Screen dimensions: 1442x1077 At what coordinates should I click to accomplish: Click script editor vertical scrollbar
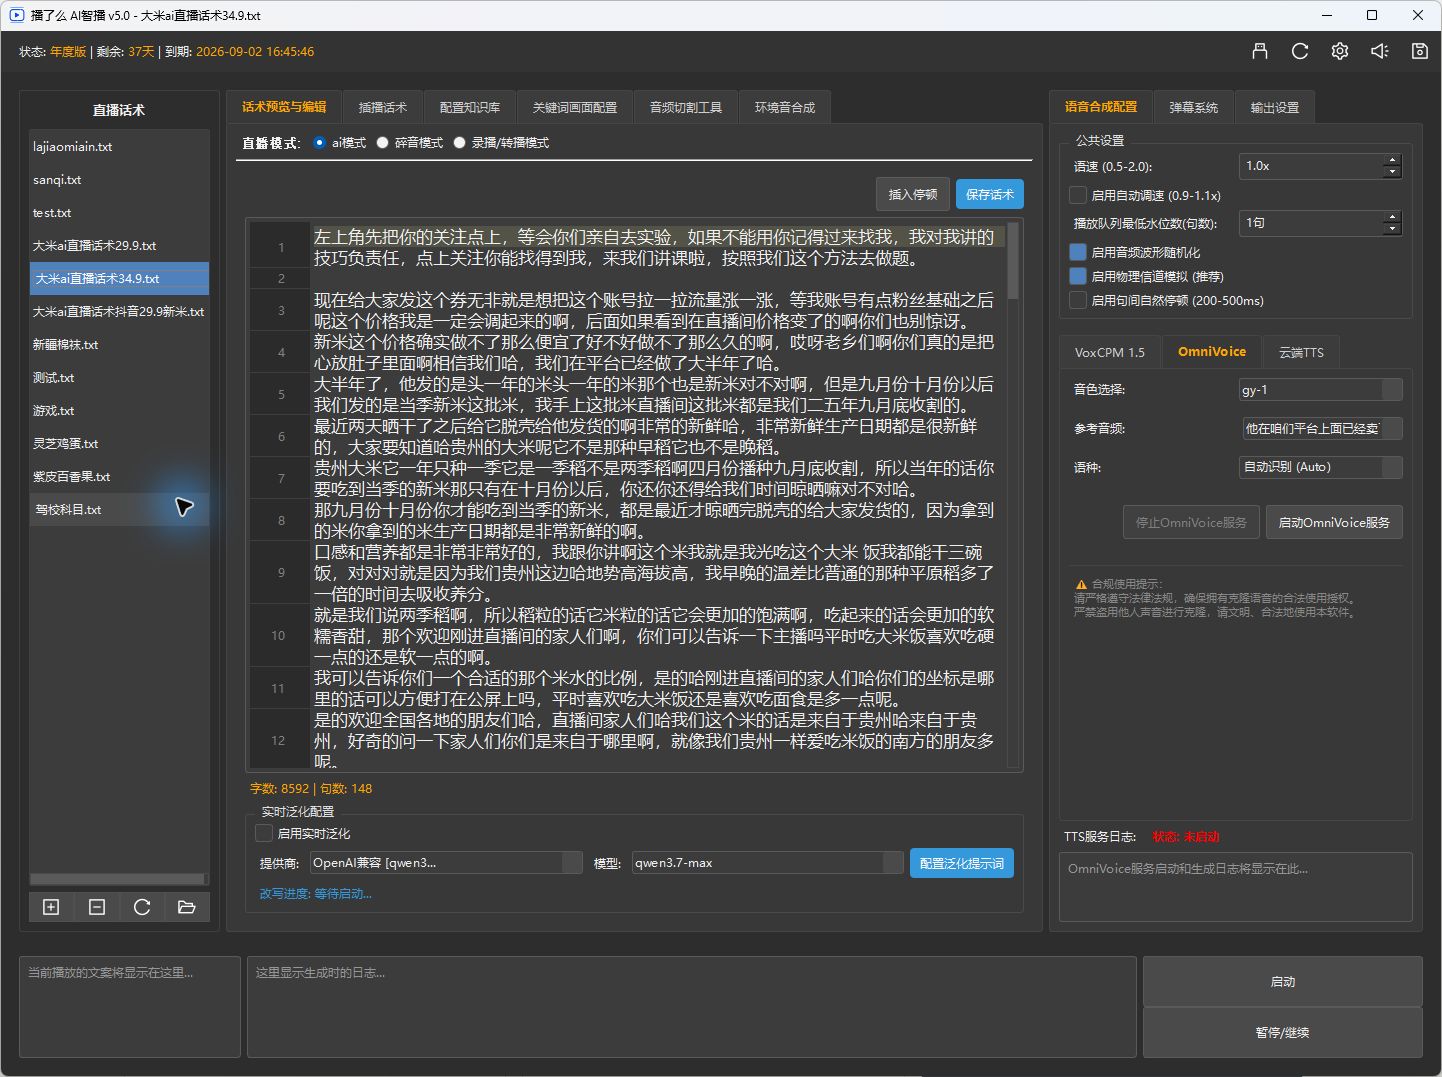(x=1013, y=262)
